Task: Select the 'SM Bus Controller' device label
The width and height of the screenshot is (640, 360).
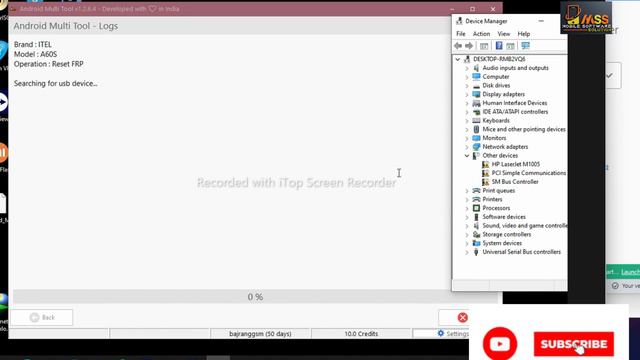Action: (515, 182)
